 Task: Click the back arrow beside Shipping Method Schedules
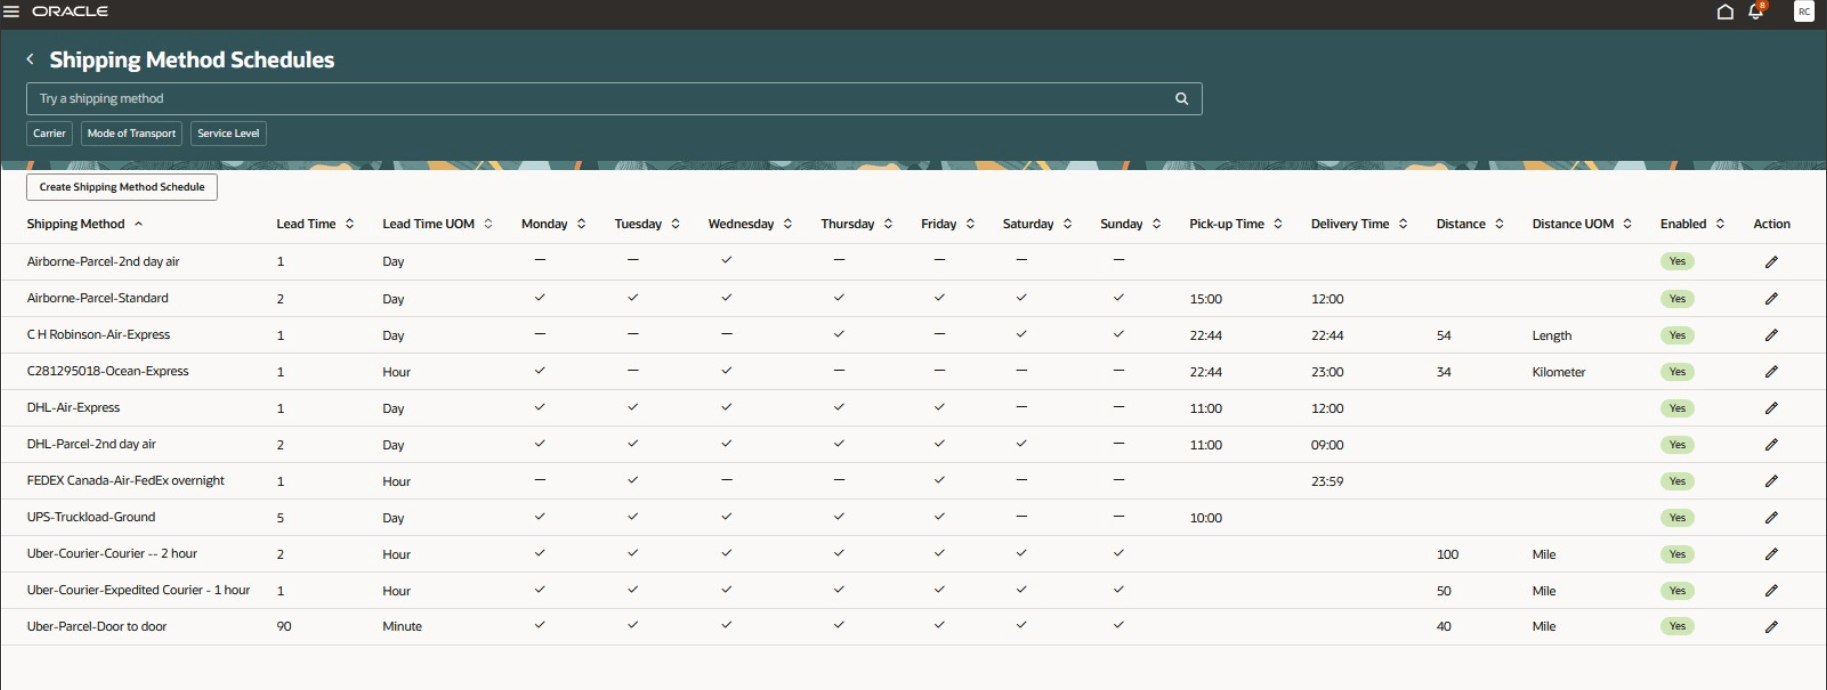click(x=30, y=60)
